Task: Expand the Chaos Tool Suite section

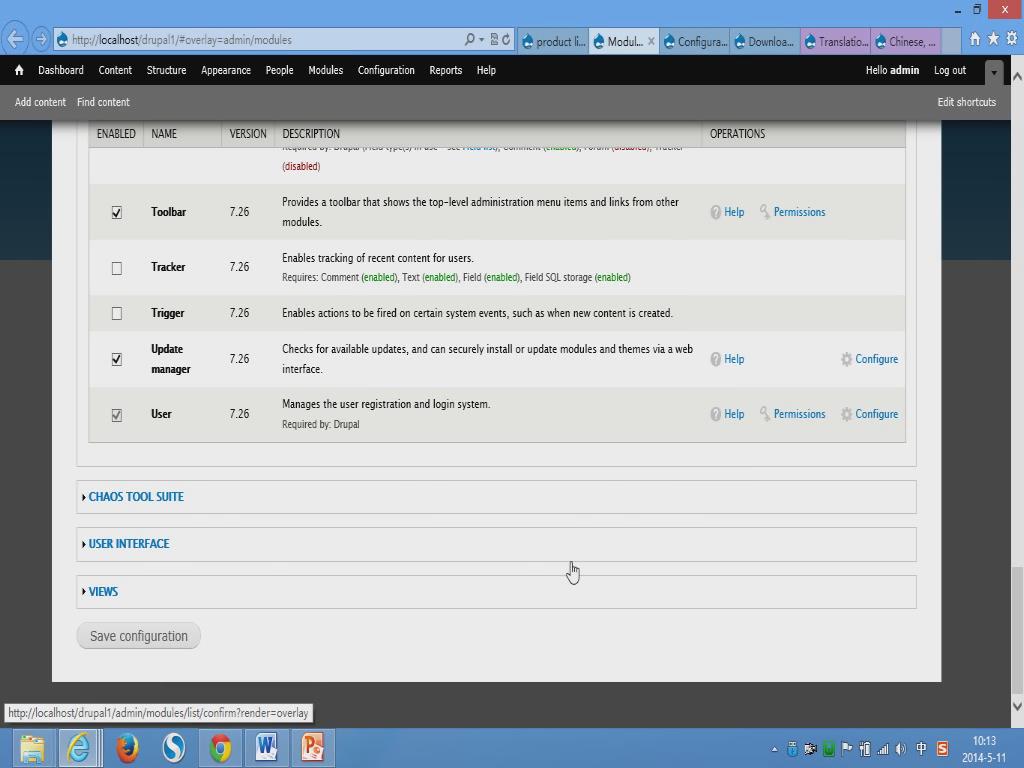Action: [136, 497]
